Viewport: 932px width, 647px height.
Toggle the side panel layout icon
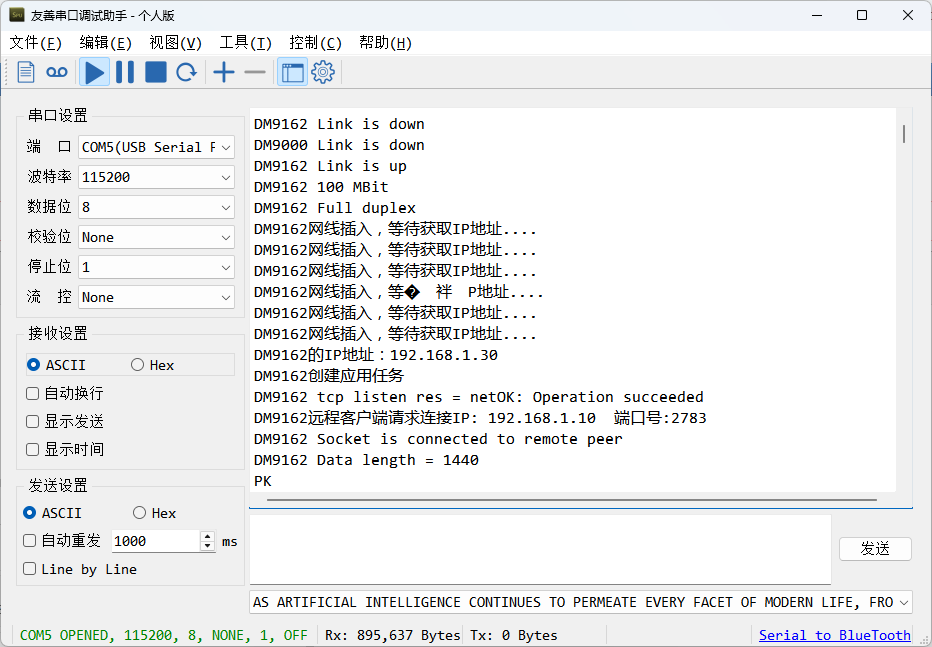click(292, 72)
